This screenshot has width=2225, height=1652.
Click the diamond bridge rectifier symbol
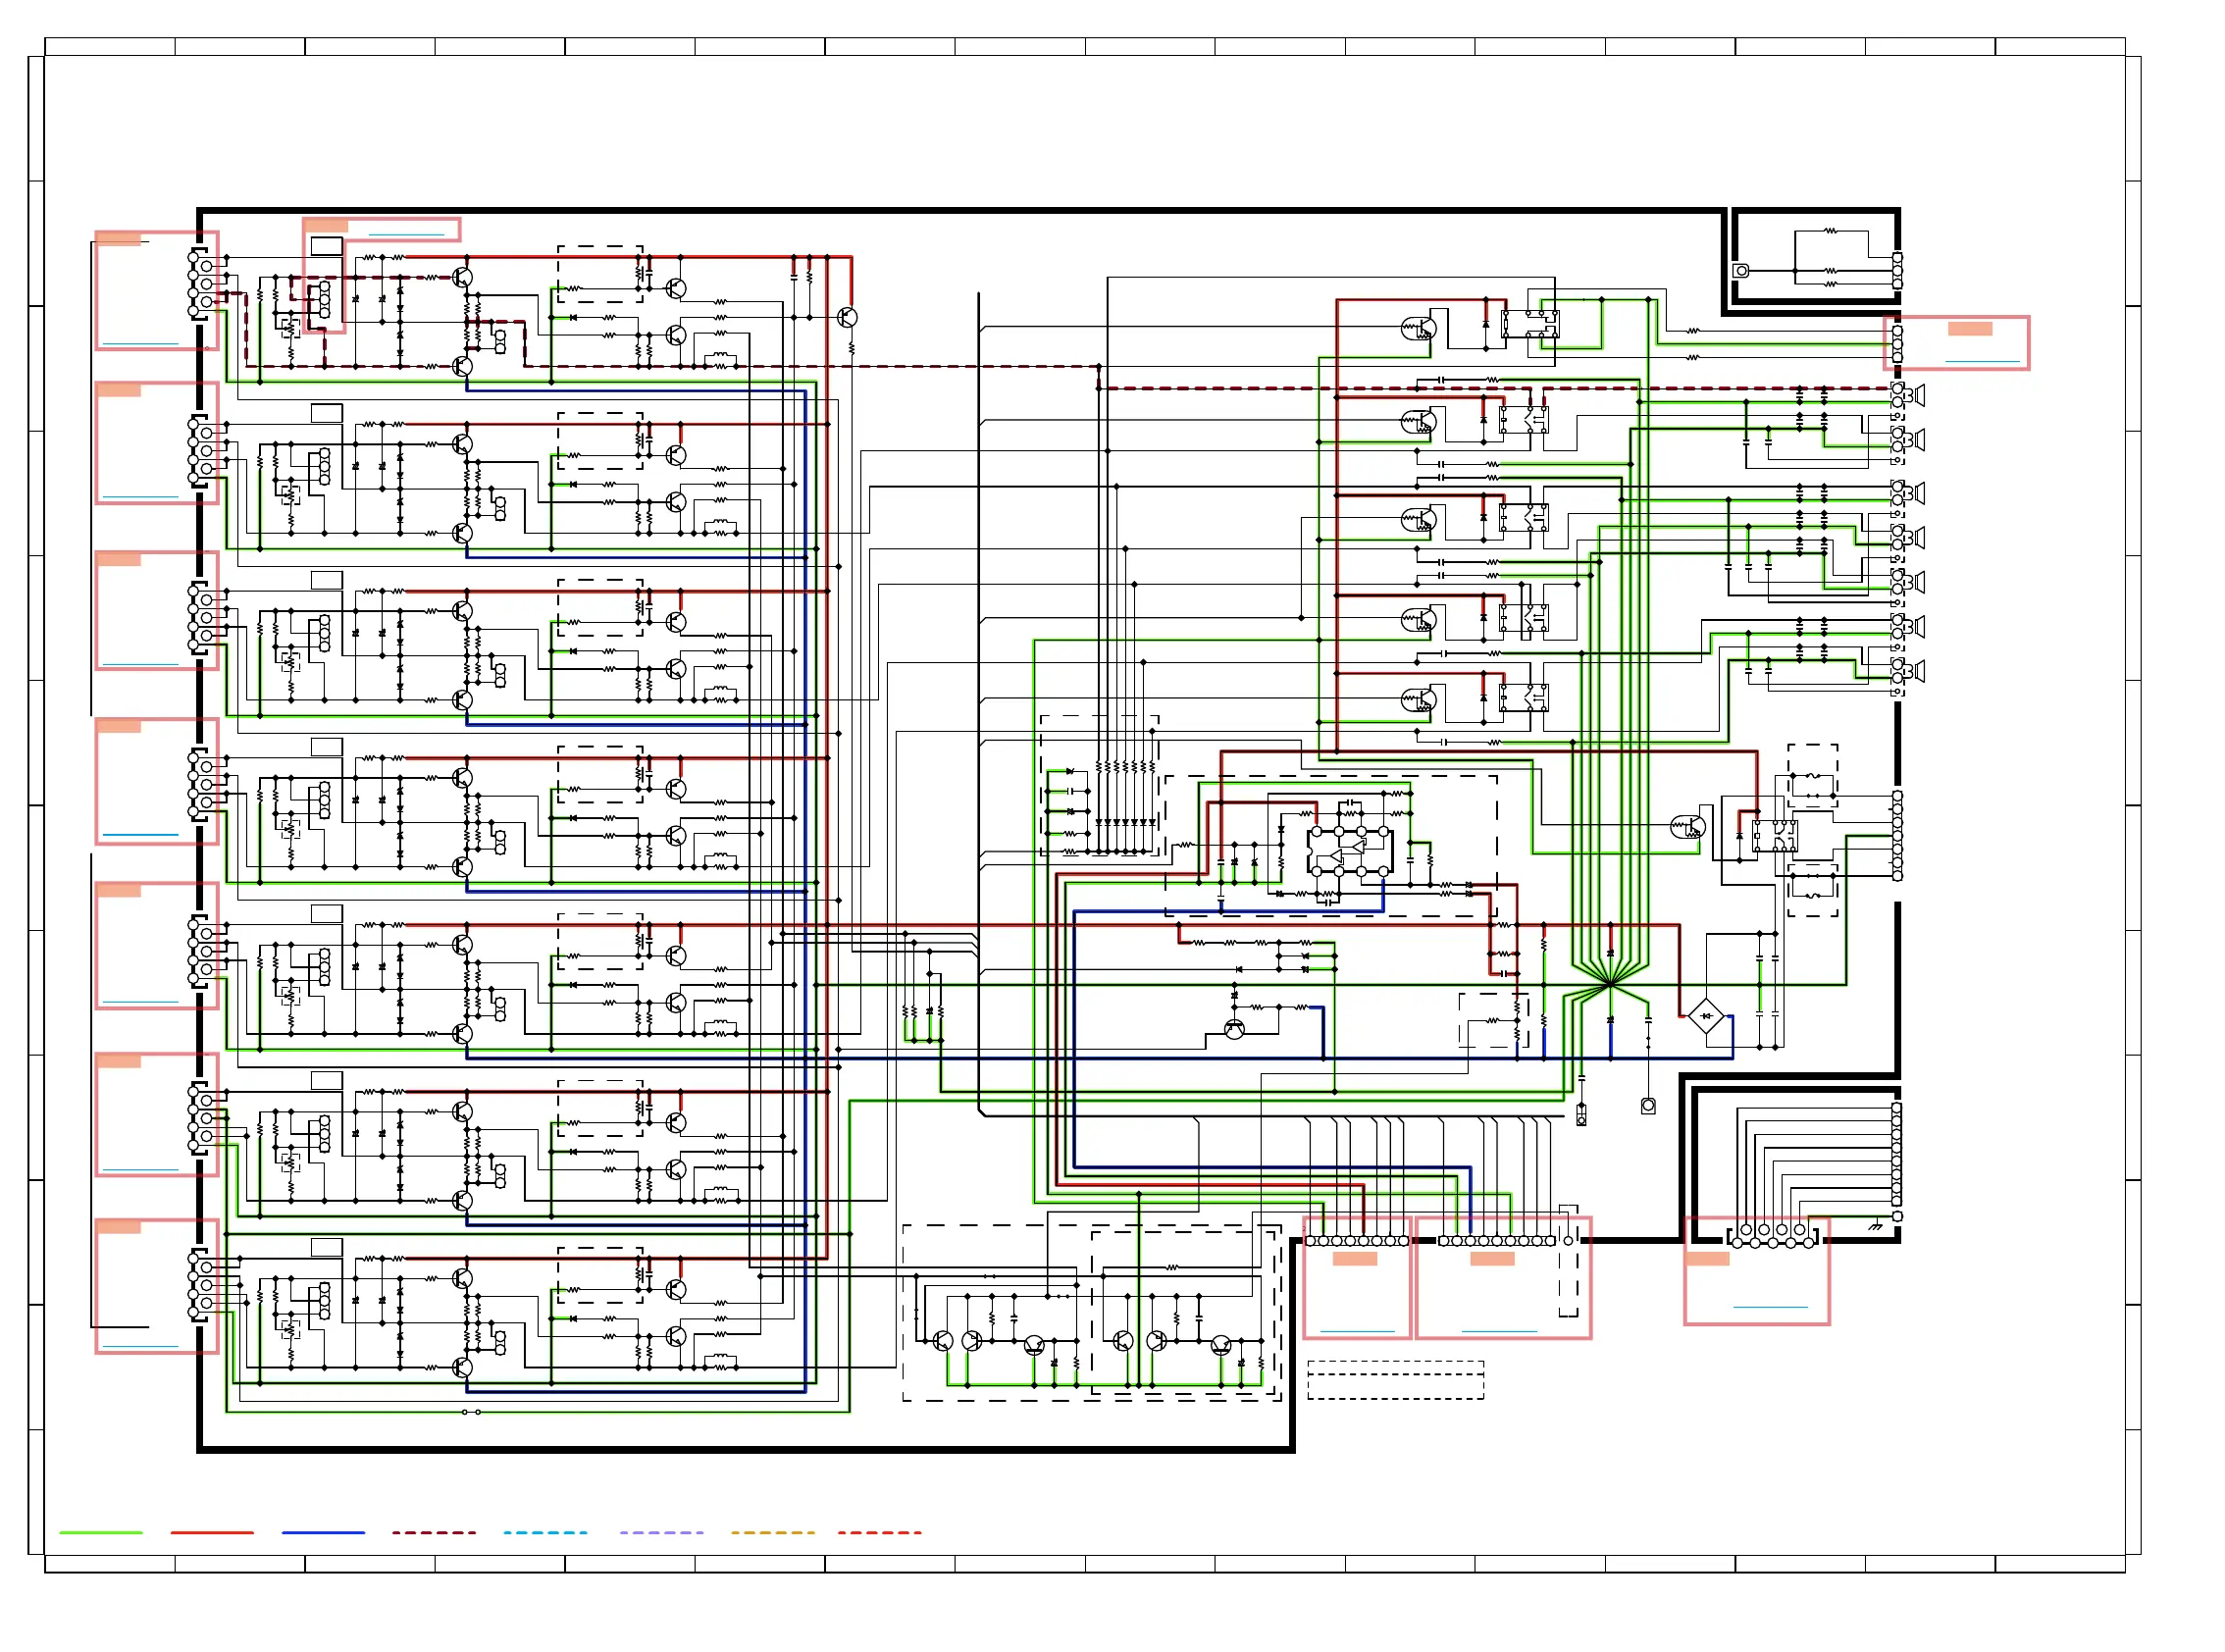click(1706, 1016)
